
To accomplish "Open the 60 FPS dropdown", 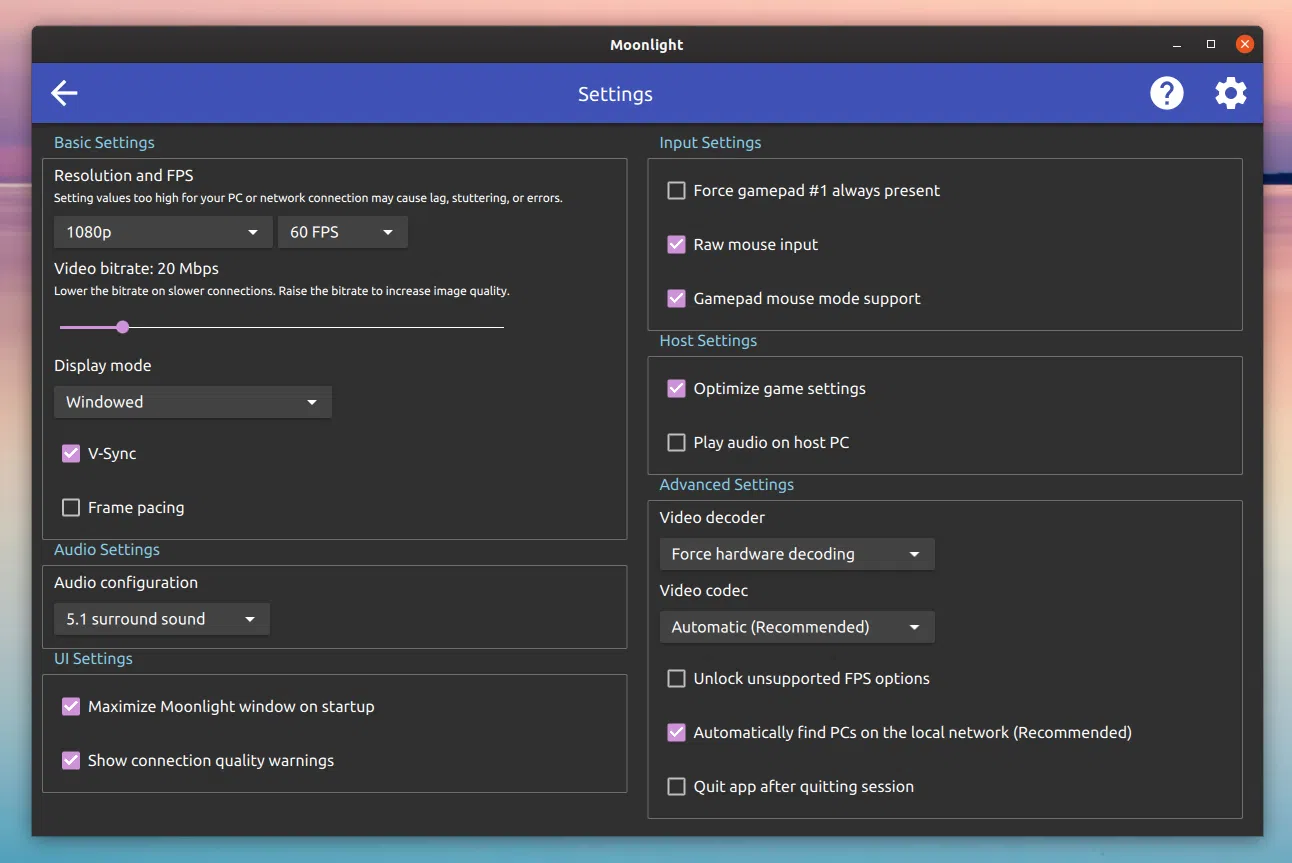I will coord(343,232).
